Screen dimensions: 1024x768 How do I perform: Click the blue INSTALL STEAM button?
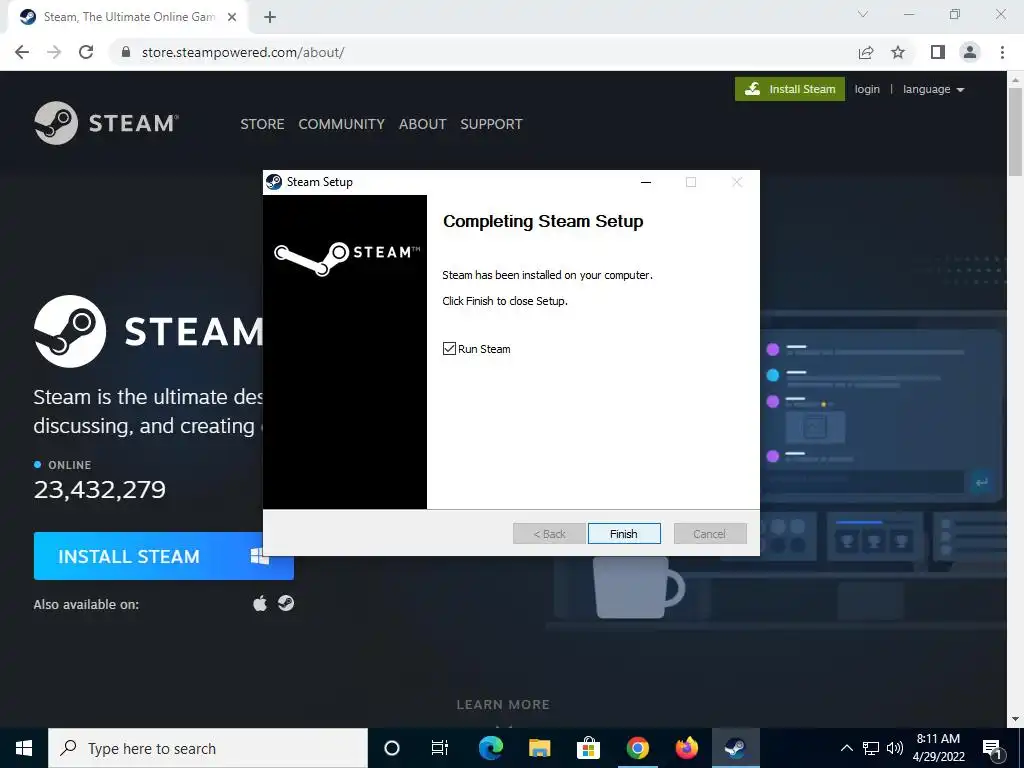(x=163, y=556)
